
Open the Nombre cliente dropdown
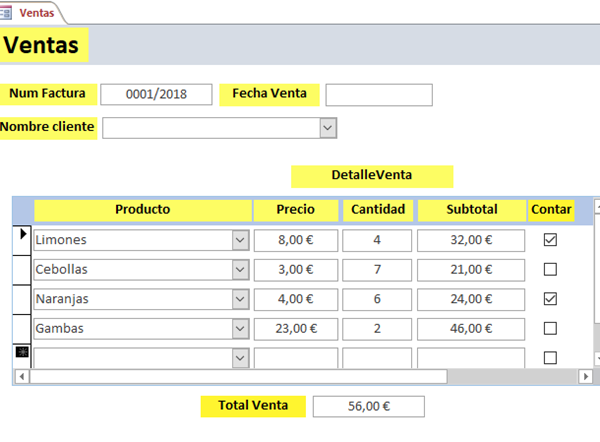tap(327, 127)
